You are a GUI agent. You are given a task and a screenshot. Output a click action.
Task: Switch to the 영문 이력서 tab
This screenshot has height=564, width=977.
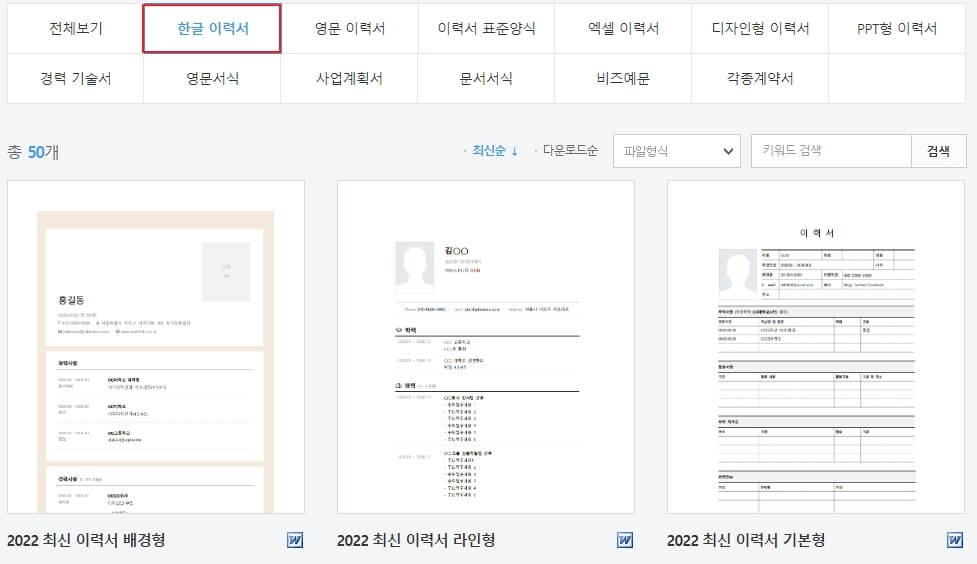[350, 29]
